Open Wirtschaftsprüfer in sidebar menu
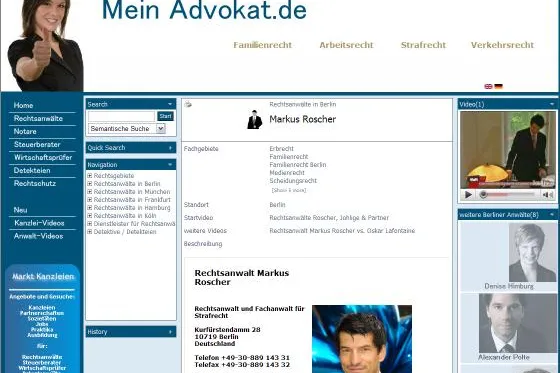Image resolution: width=560 pixels, height=373 pixels. coord(43,158)
